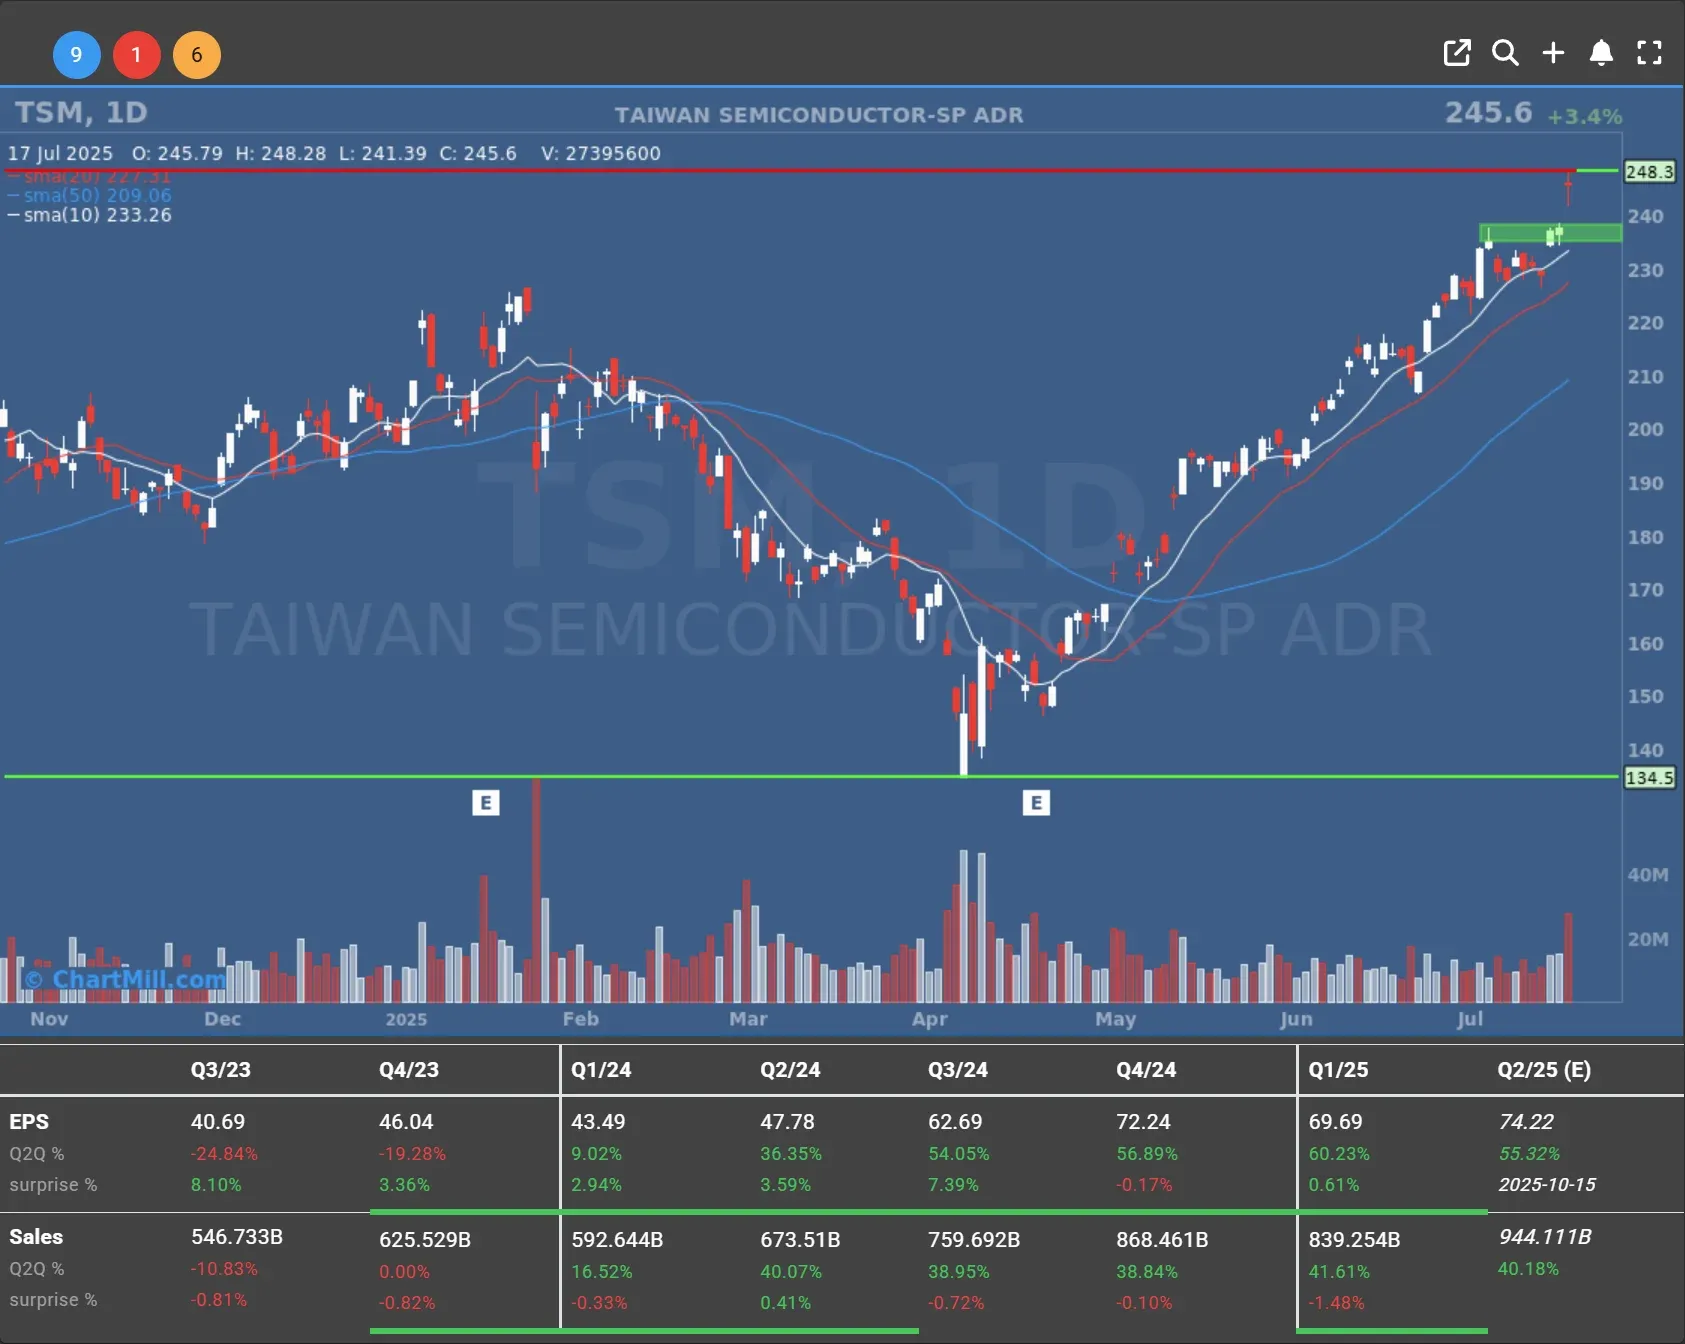Click EPS value 46.04
This screenshot has height=1344, width=1685.
pyautogui.click(x=406, y=1122)
